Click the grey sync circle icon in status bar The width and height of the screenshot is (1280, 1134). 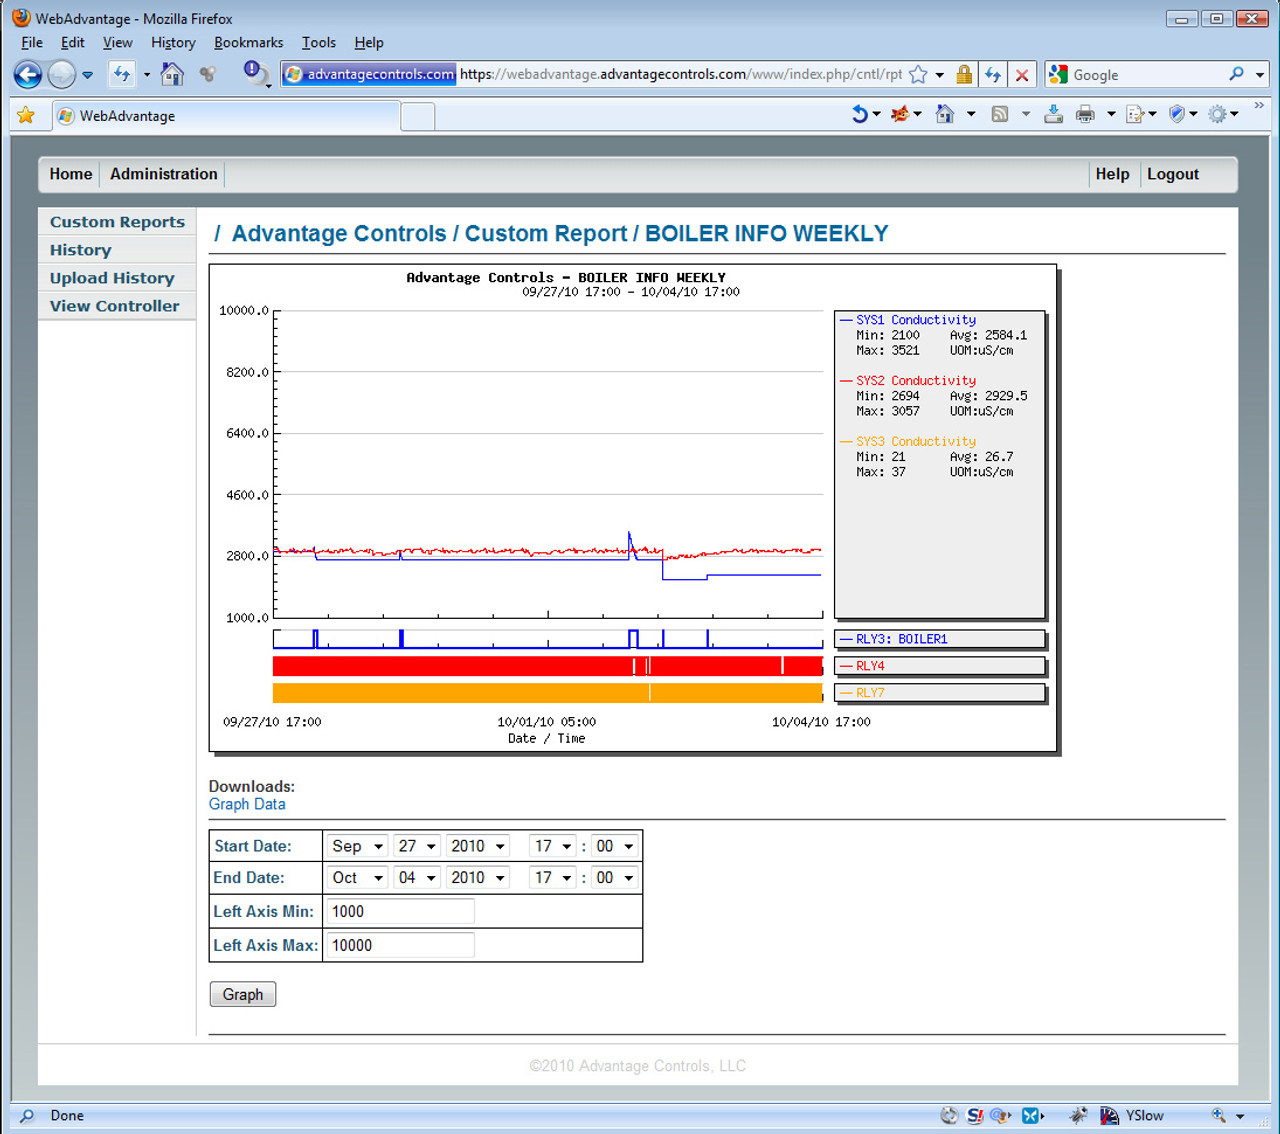tap(949, 1115)
